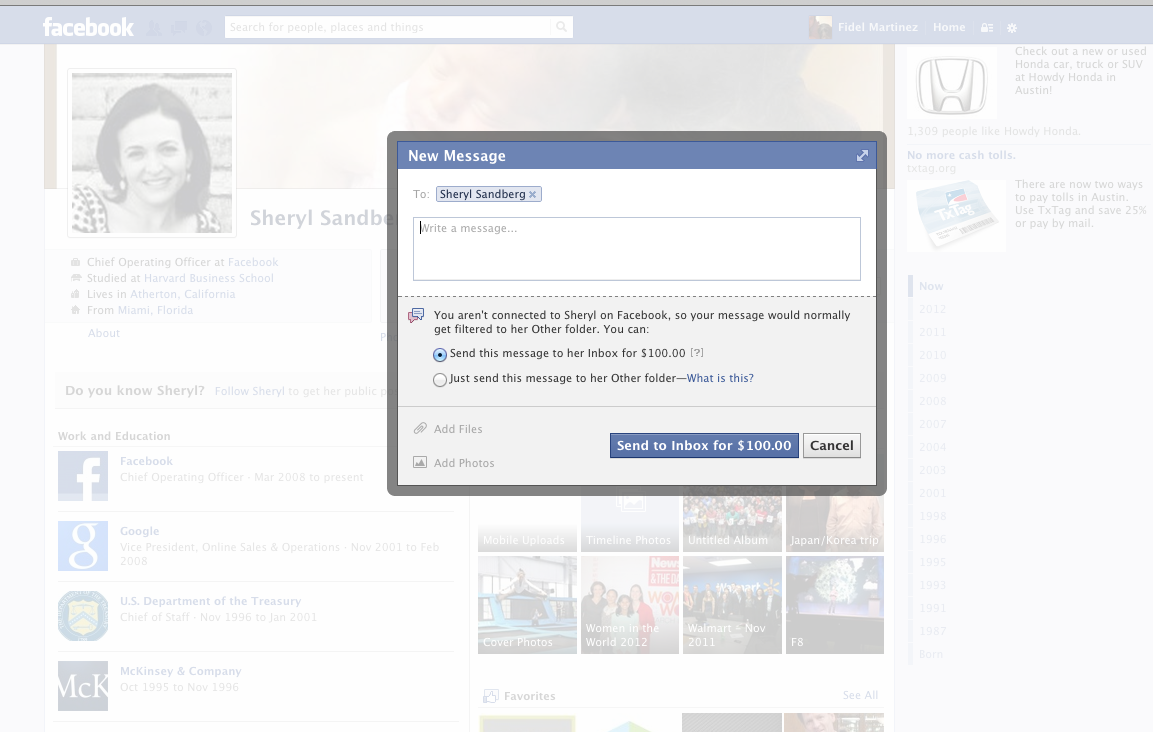Click the Favorites thumbs-up icon
This screenshot has height=732, width=1153.
[490, 696]
